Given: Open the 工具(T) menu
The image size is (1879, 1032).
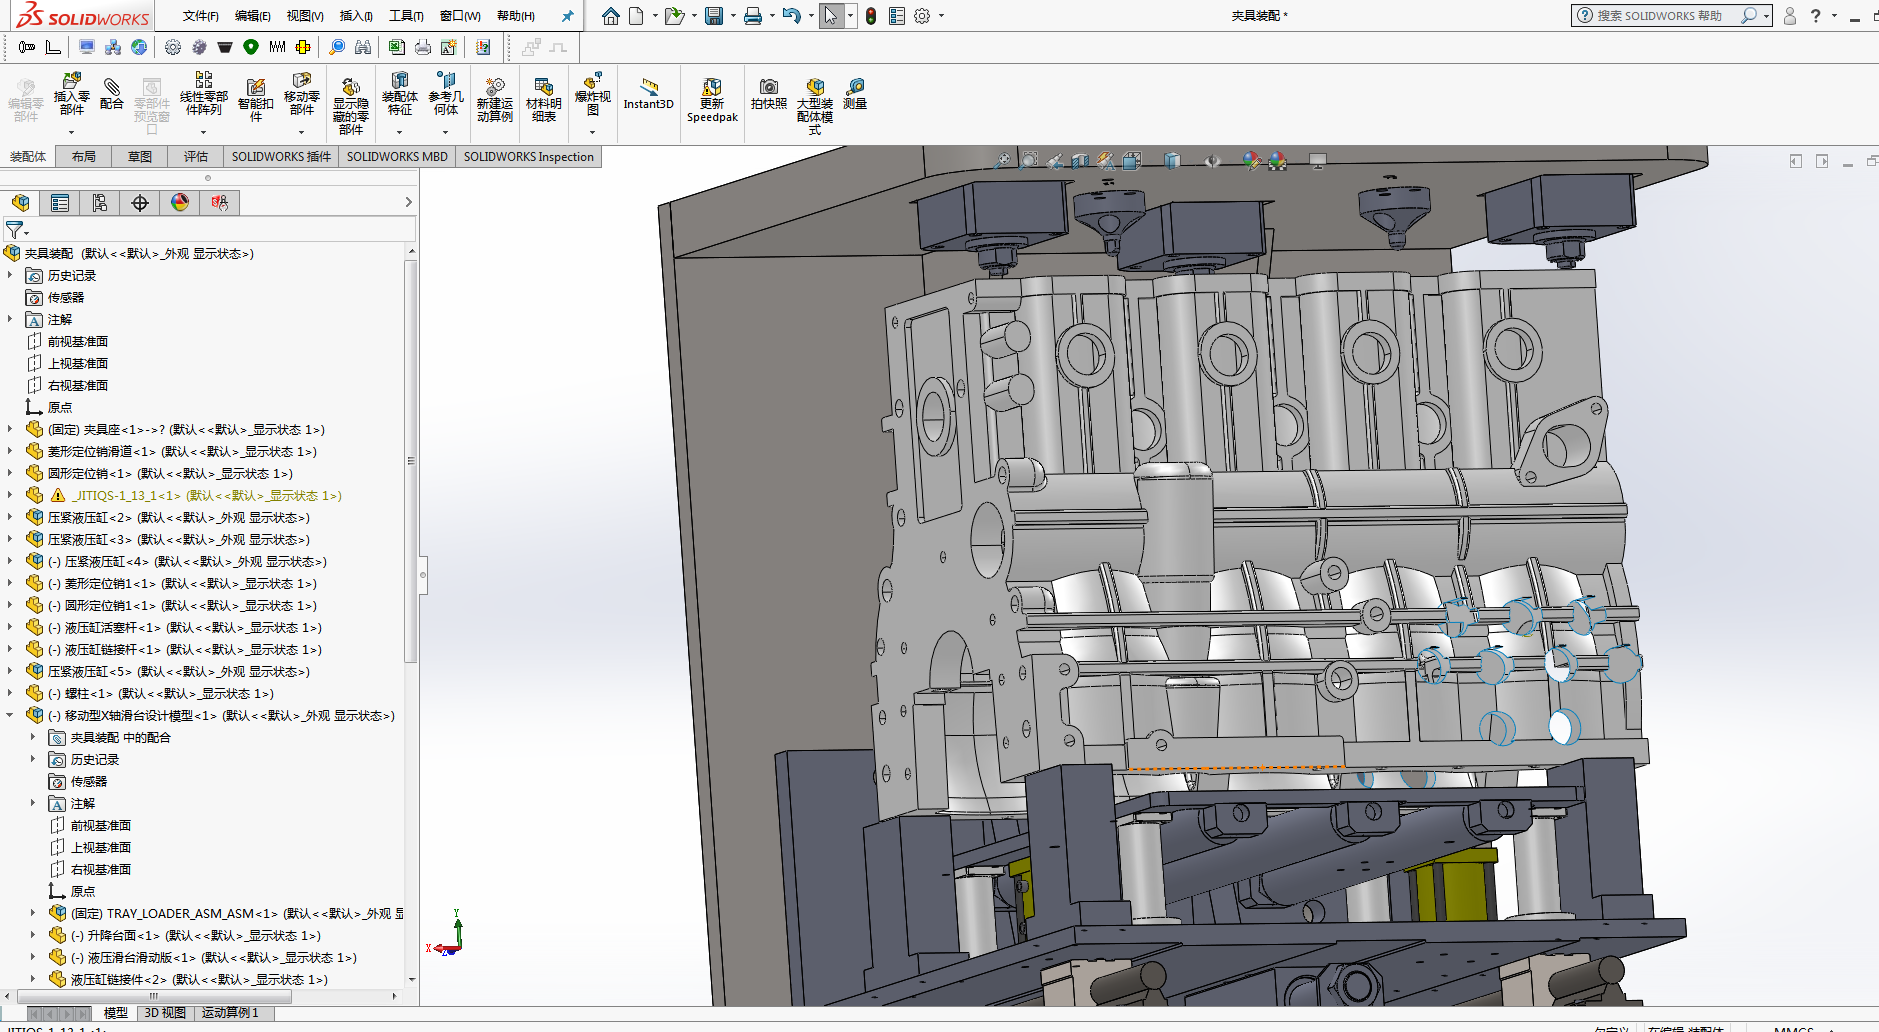Looking at the screenshot, I should [x=406, y=16].
